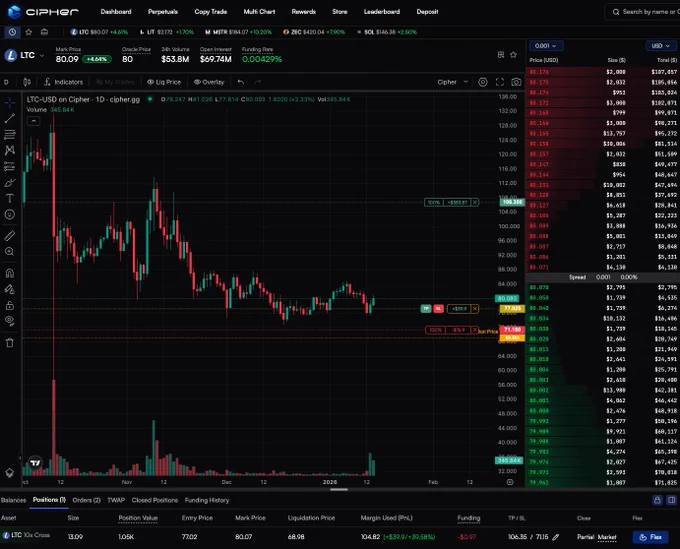Select the Fibonacci retracement tool
This screenshot has width=680, height=549.
coord(10,134)
